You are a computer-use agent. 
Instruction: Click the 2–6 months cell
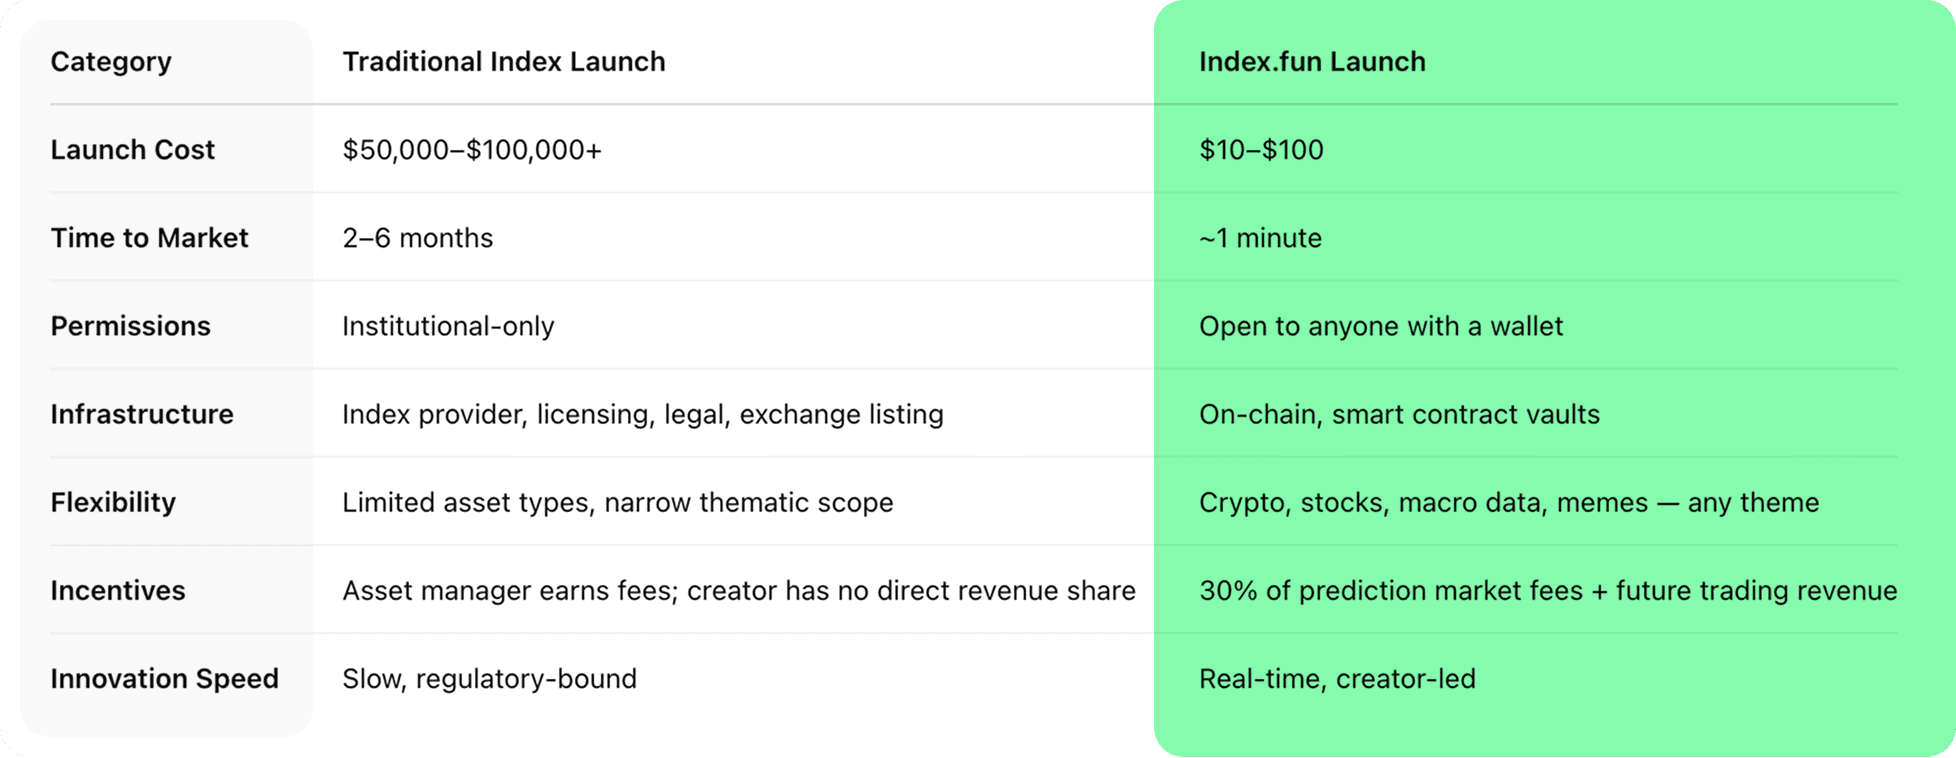[418, 238]
